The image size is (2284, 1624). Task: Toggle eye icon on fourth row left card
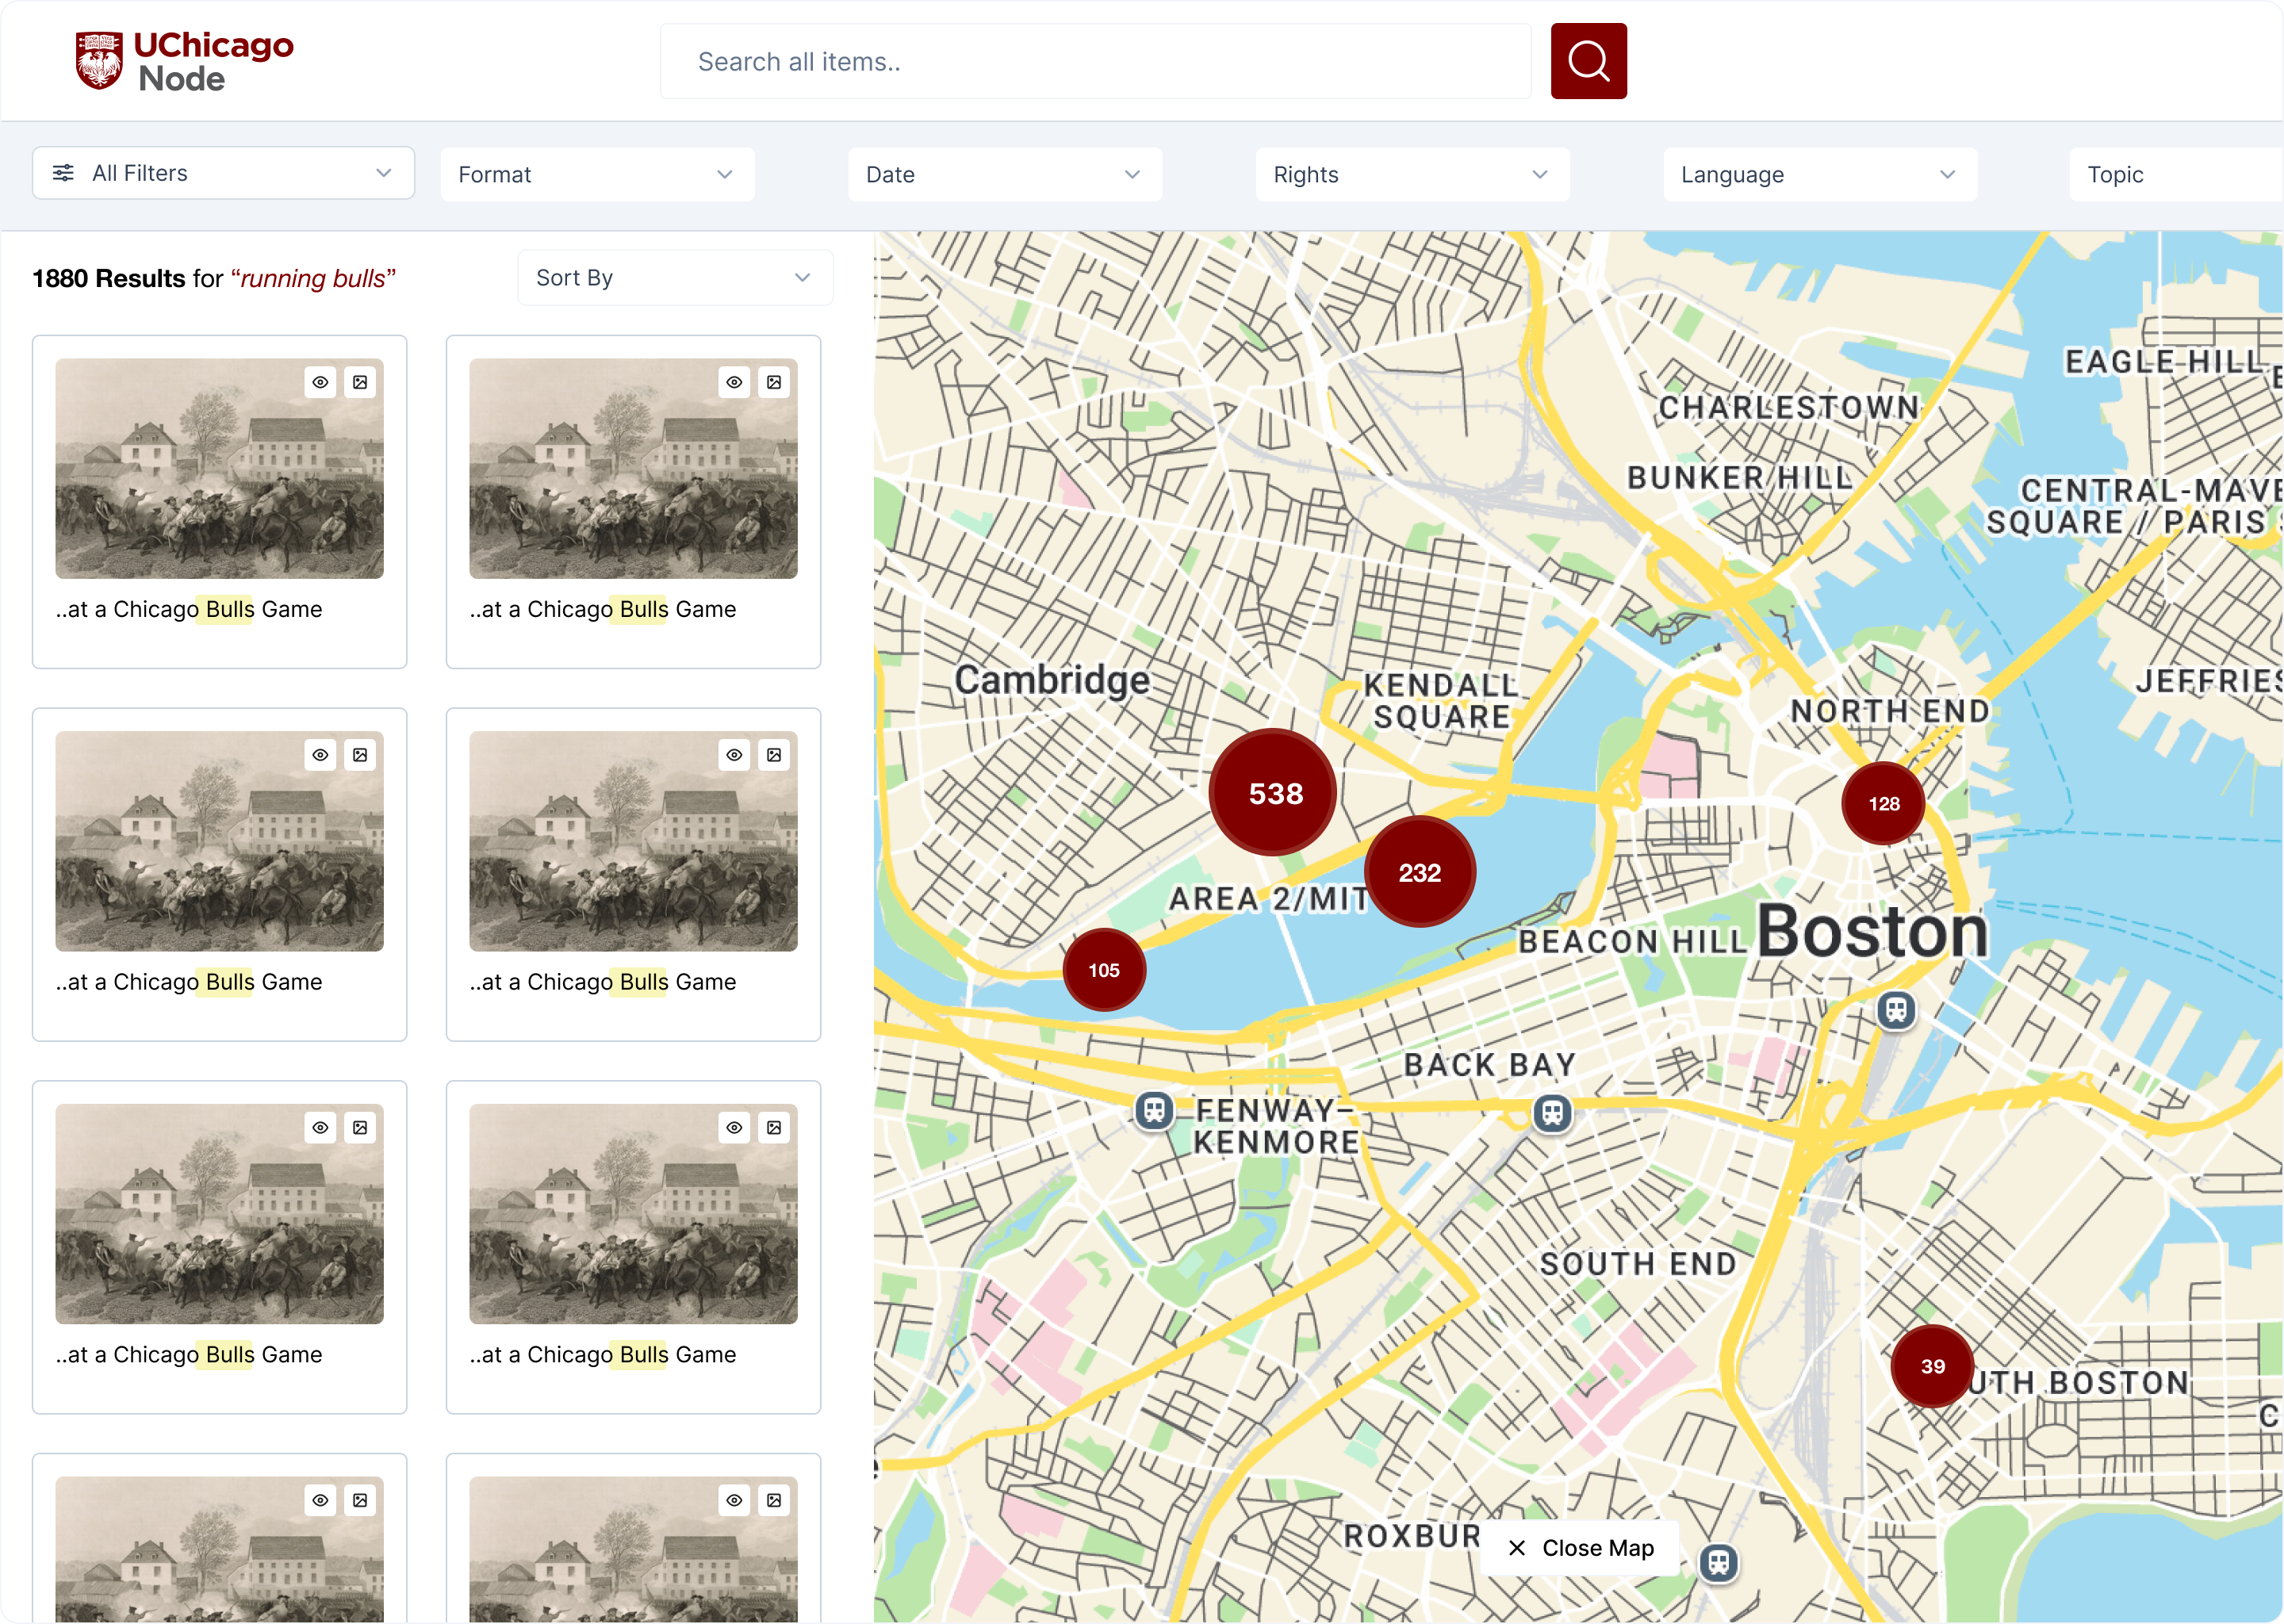pyautogui.click(x=320, y=1500)
